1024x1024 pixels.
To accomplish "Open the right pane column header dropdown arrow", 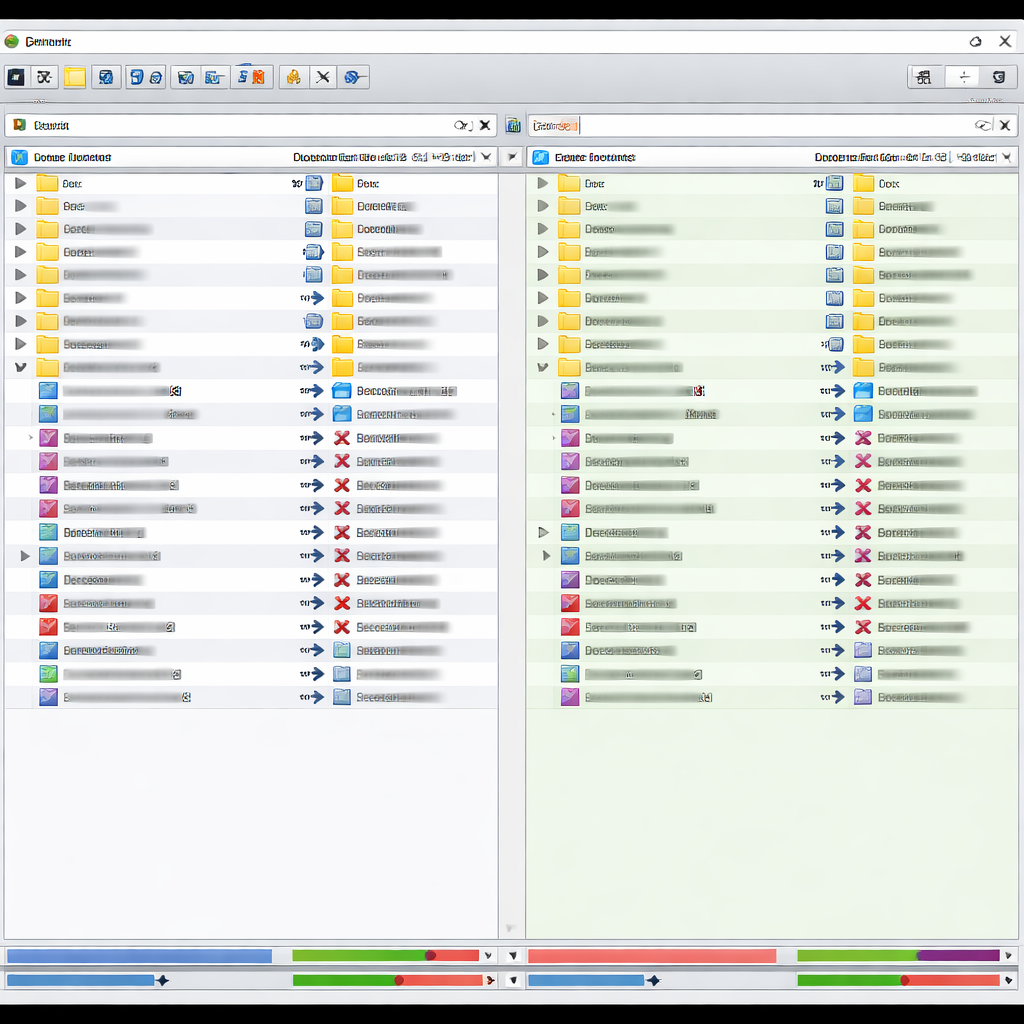I will click(1007, 157).
